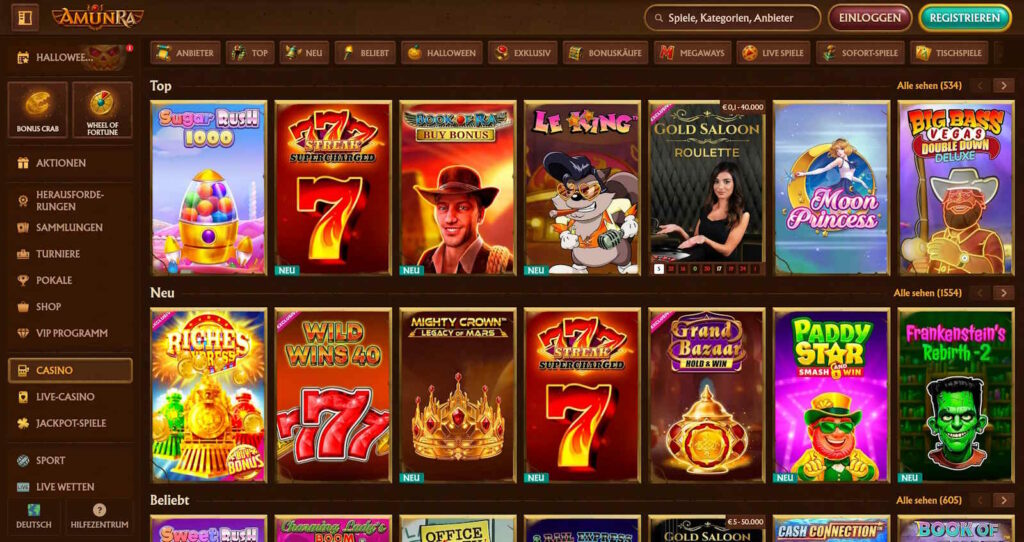This screenshot has height=542, width=1024.
Task: Show the previous games in the Top row
Action: (980, 86)
